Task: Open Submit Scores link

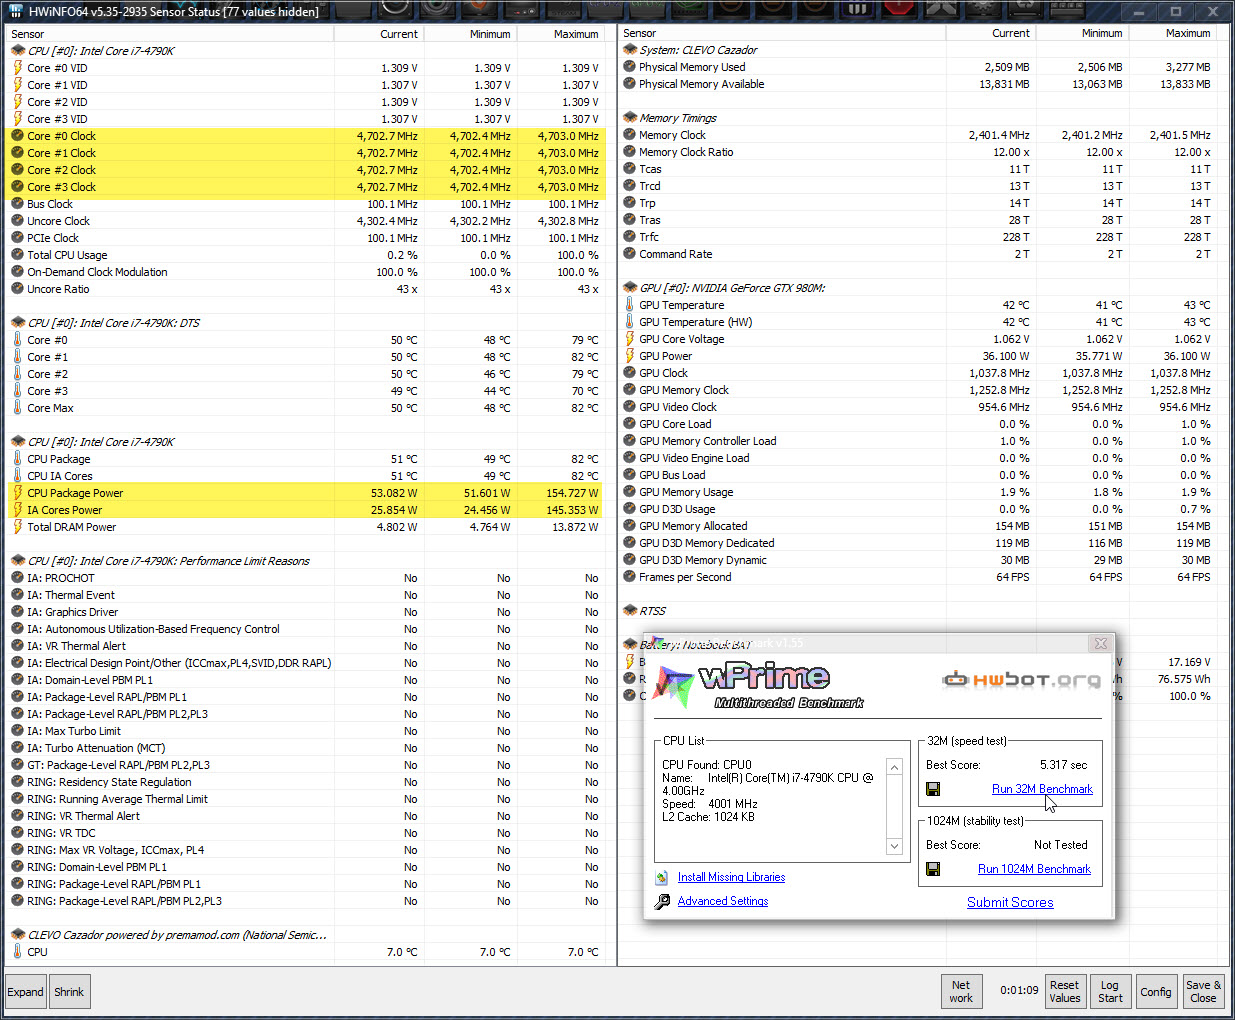Action: coord(1010,902)
